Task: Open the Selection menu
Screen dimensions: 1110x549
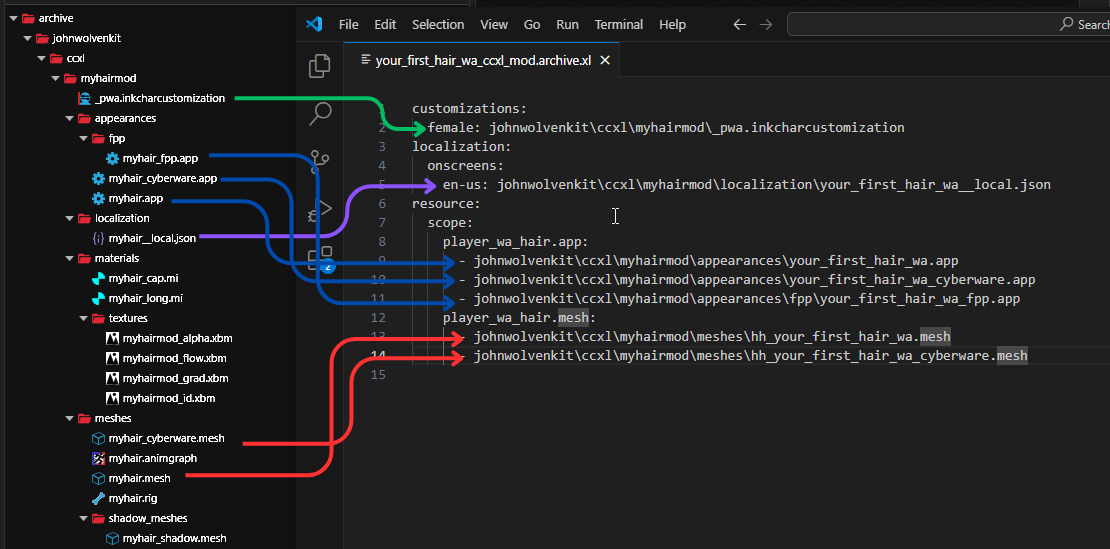Action: coord(438,24)
